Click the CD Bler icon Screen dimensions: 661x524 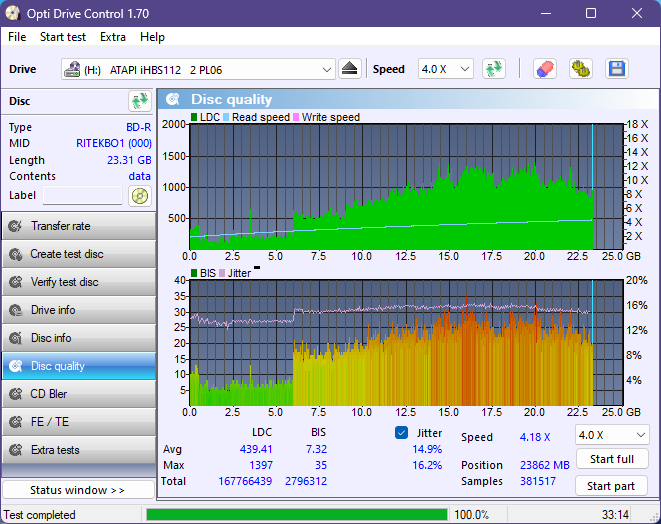[x=16, y=394]
